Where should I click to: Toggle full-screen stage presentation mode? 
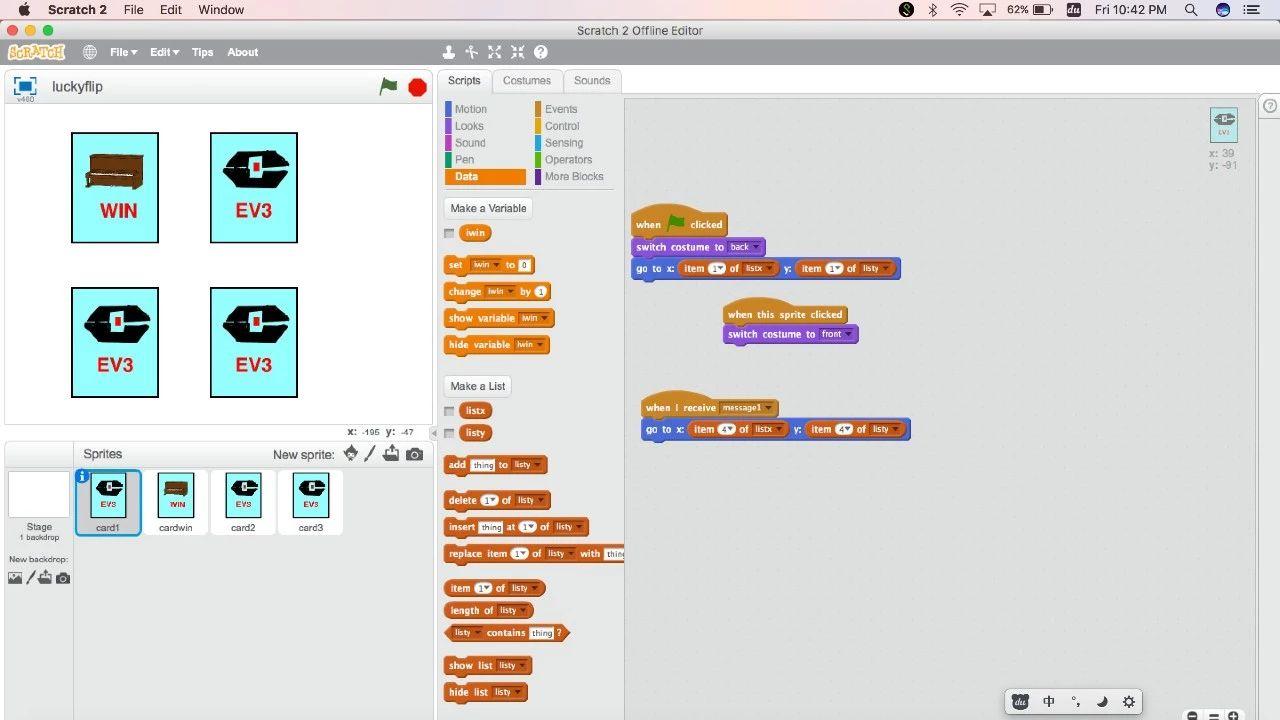[25, 86]
